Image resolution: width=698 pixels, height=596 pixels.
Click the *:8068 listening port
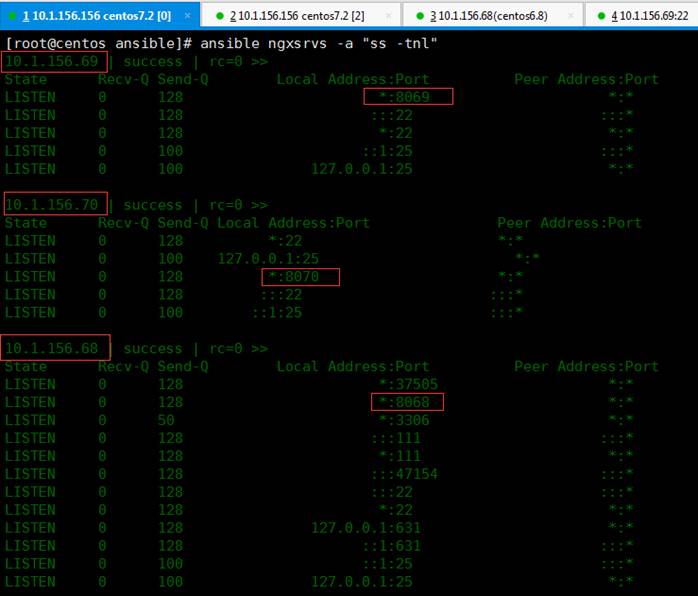pyautogui.click(x=405, y=401)
